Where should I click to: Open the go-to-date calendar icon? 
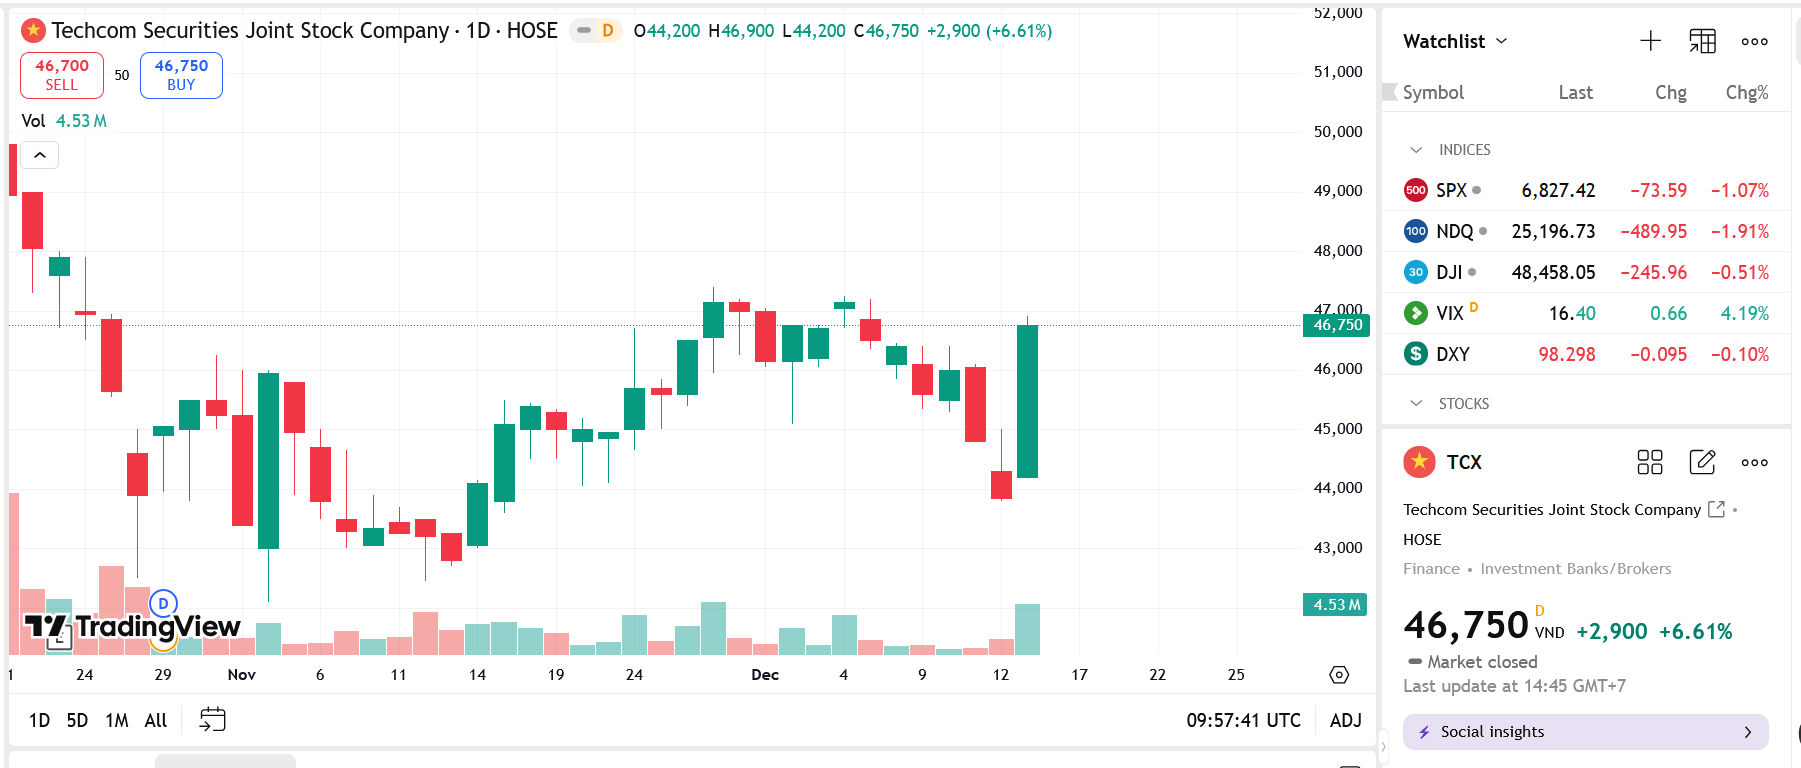click(x=211, y=719)
